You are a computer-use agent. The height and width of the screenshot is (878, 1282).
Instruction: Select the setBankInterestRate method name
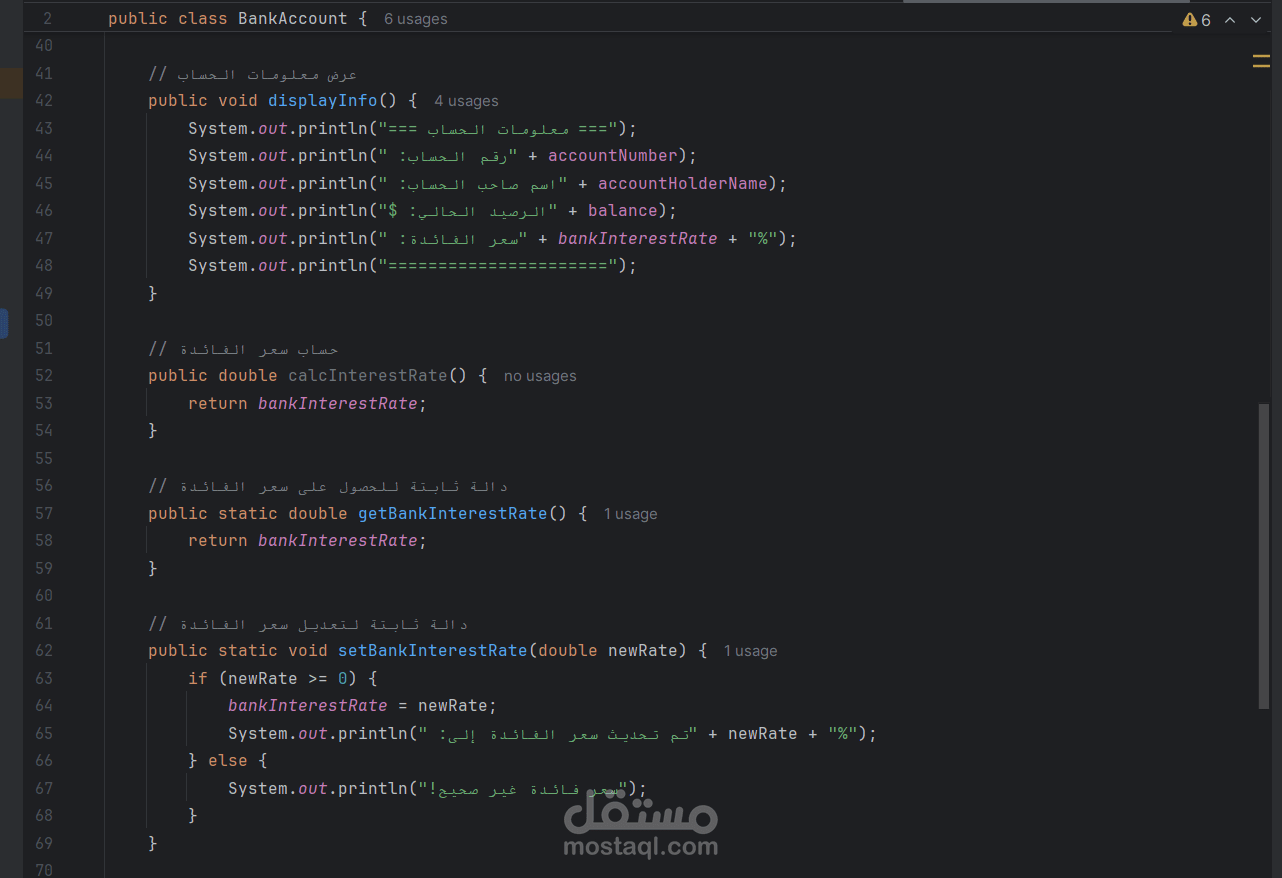[x=433, y=651]
